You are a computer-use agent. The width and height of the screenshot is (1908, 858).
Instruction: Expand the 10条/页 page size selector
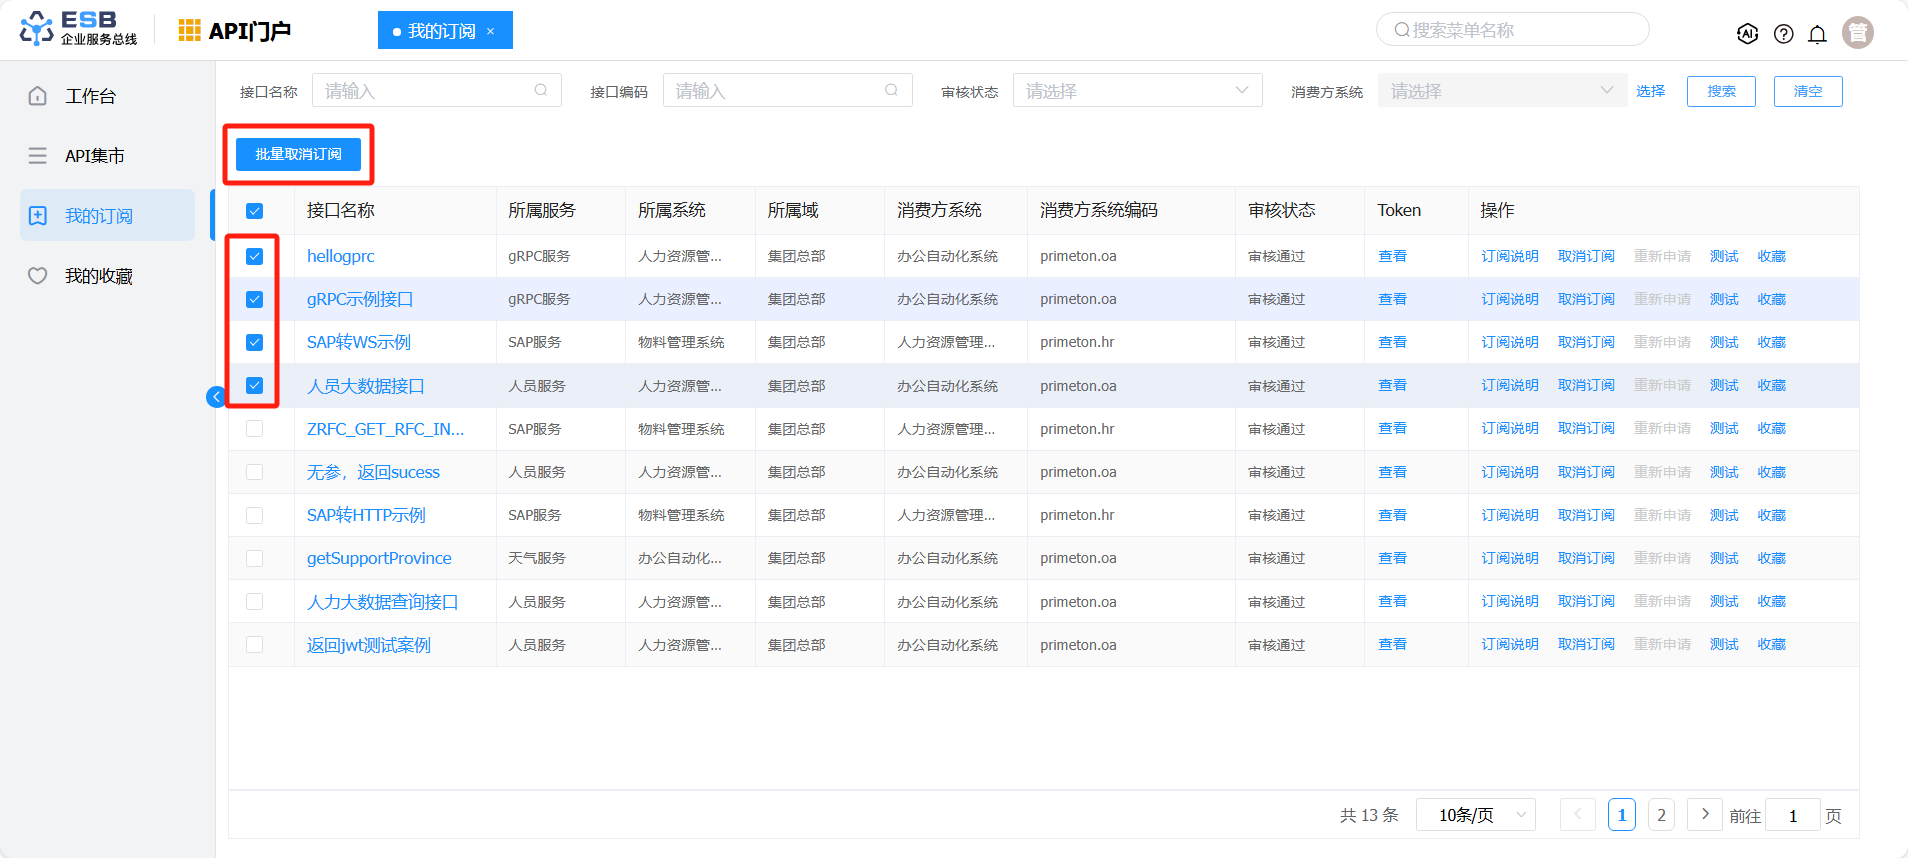1475,815
